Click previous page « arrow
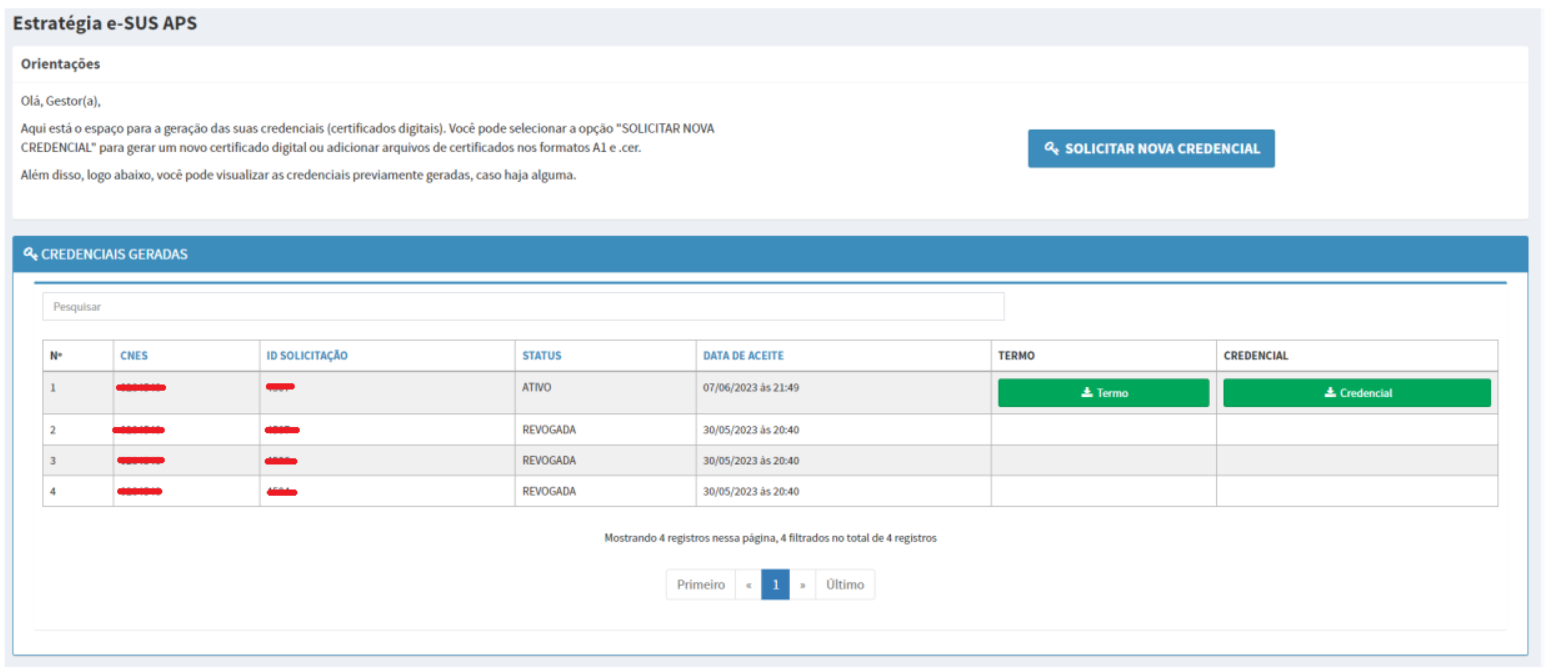The image size is (1550, 671). (748, 585)
